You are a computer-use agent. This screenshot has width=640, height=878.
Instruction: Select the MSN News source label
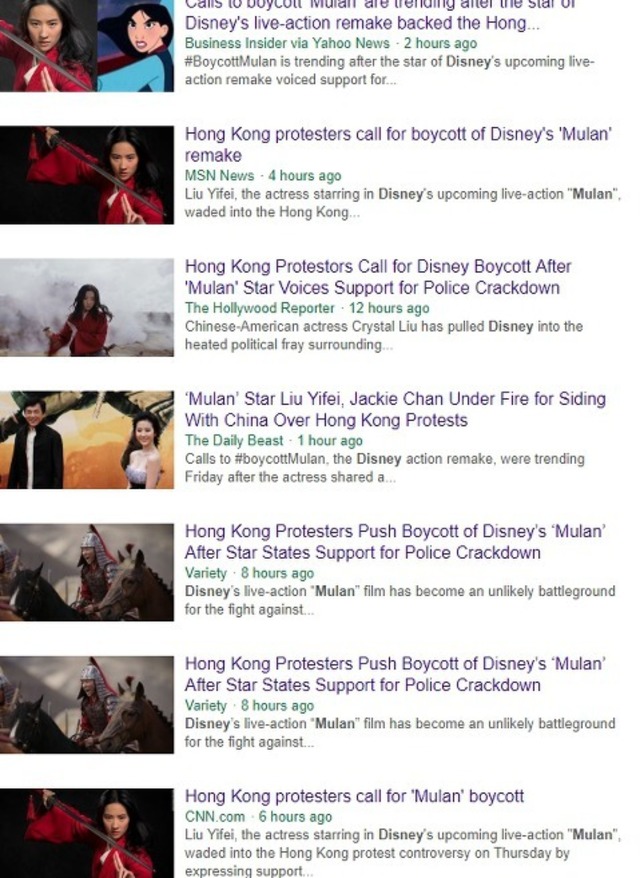click(219, 175)
